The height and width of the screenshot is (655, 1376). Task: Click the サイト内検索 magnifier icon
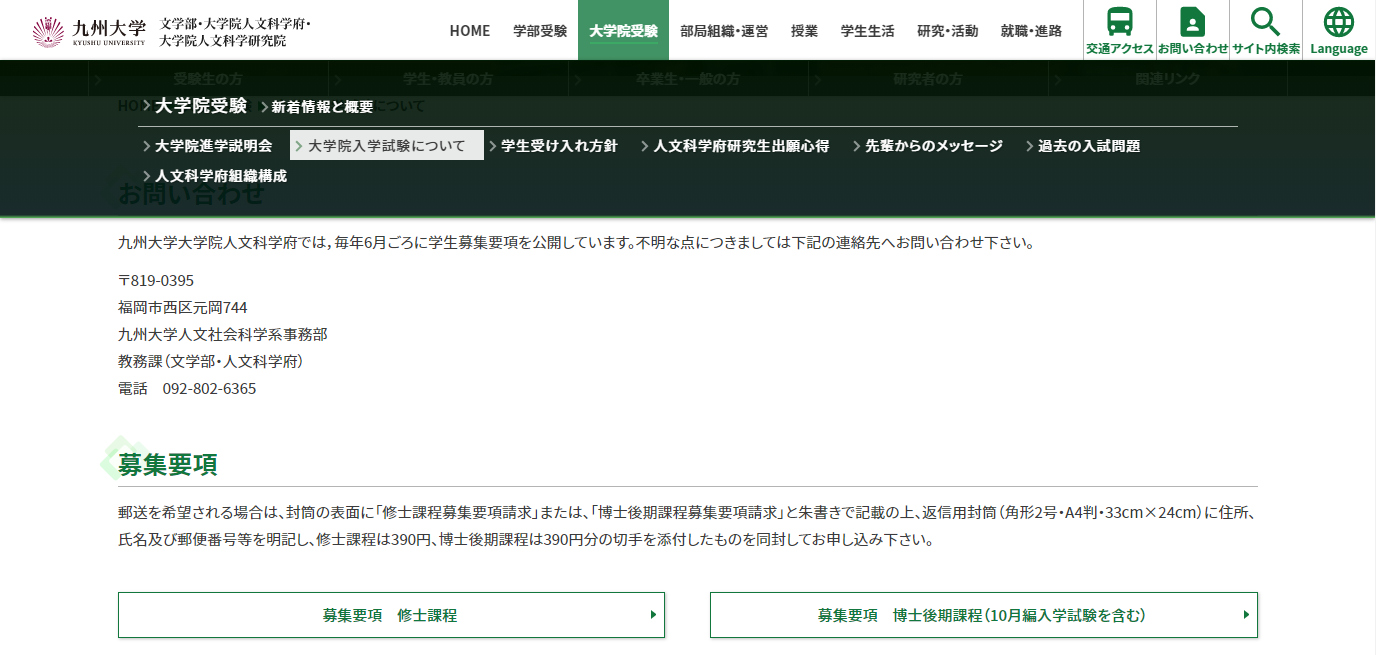[x=1265, y=22]
